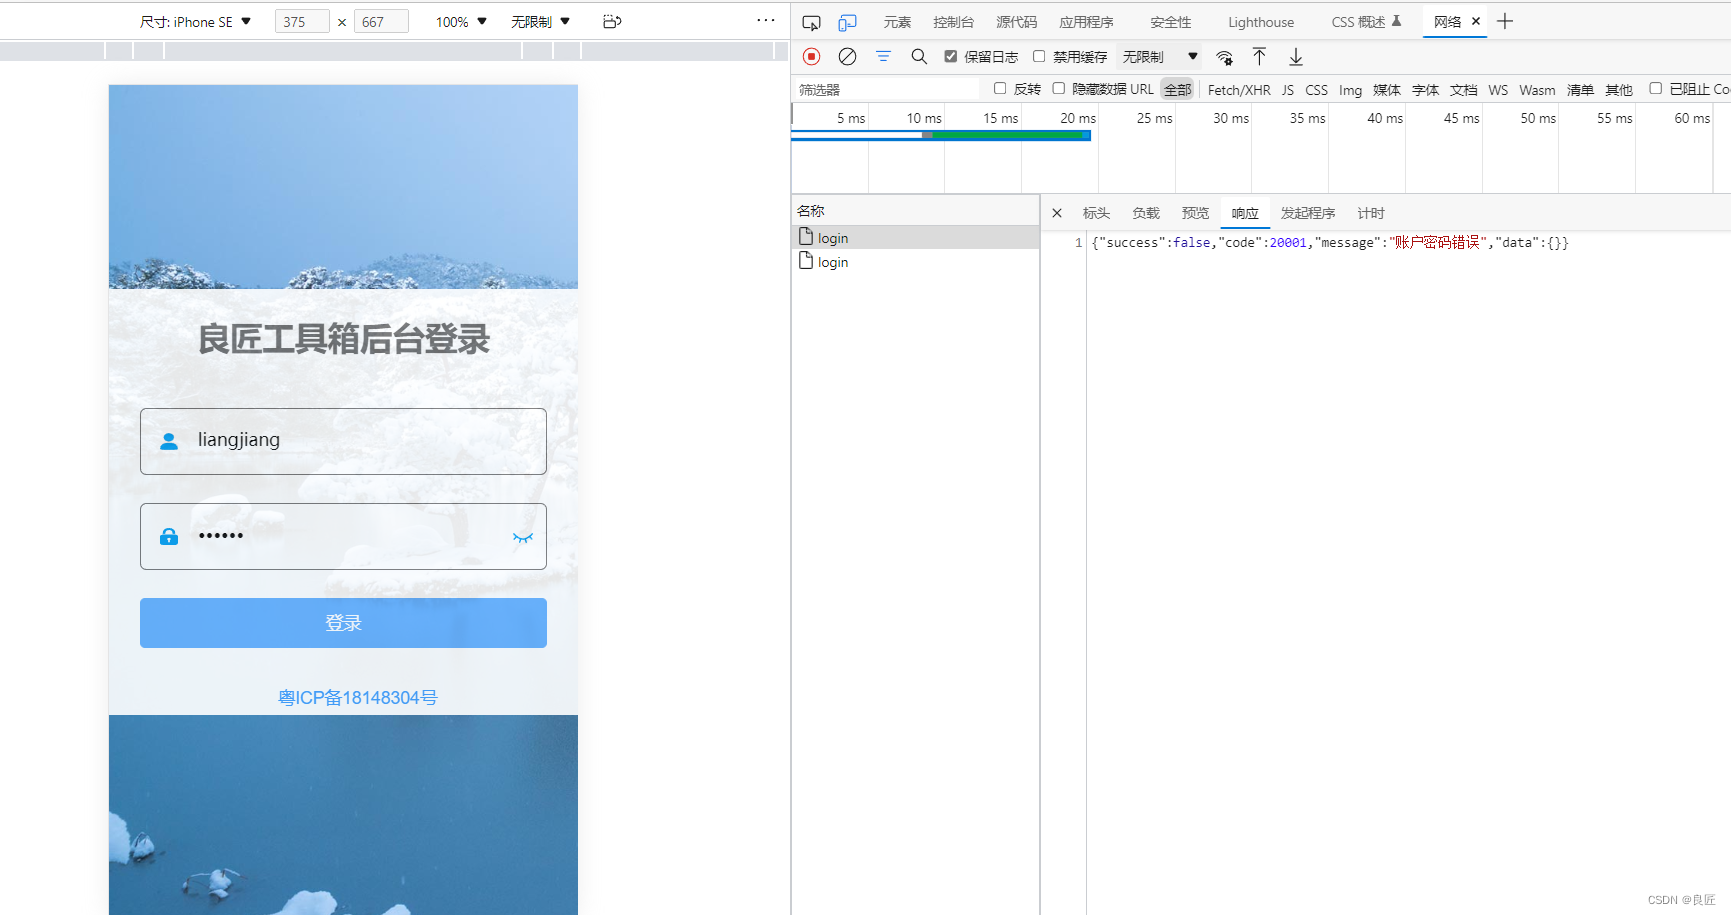Open device toolbar throttling dropdown
1731x915 pixels.
pos(540,22)
